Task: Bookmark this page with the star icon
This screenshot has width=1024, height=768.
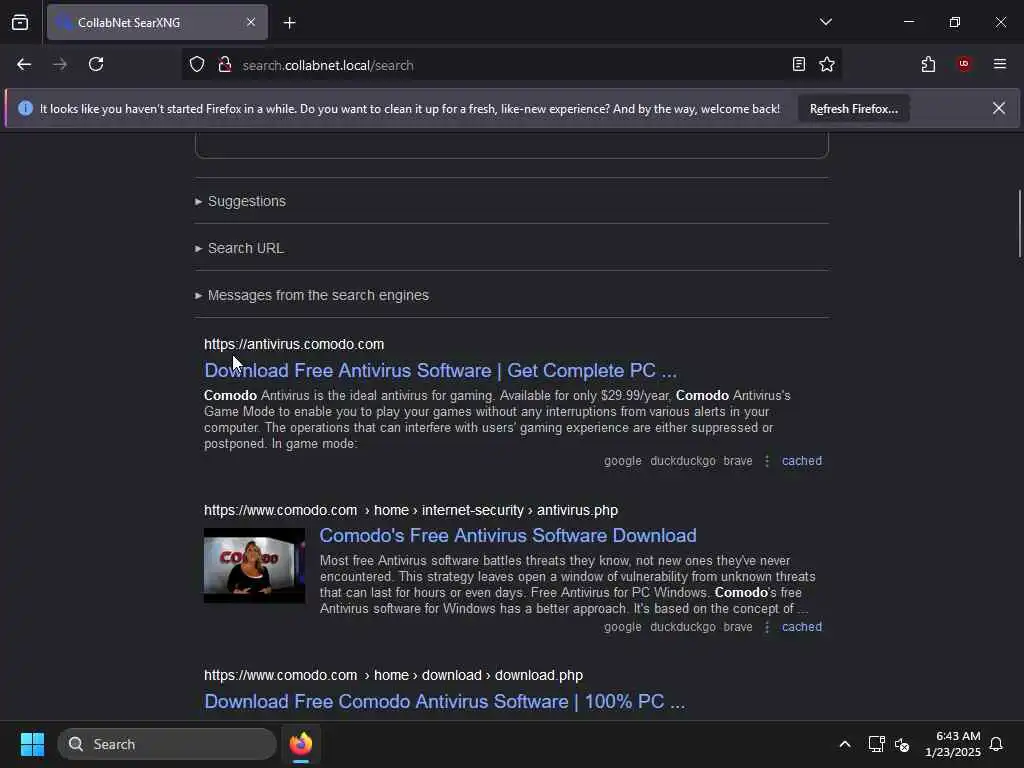Action: [827, 65]
